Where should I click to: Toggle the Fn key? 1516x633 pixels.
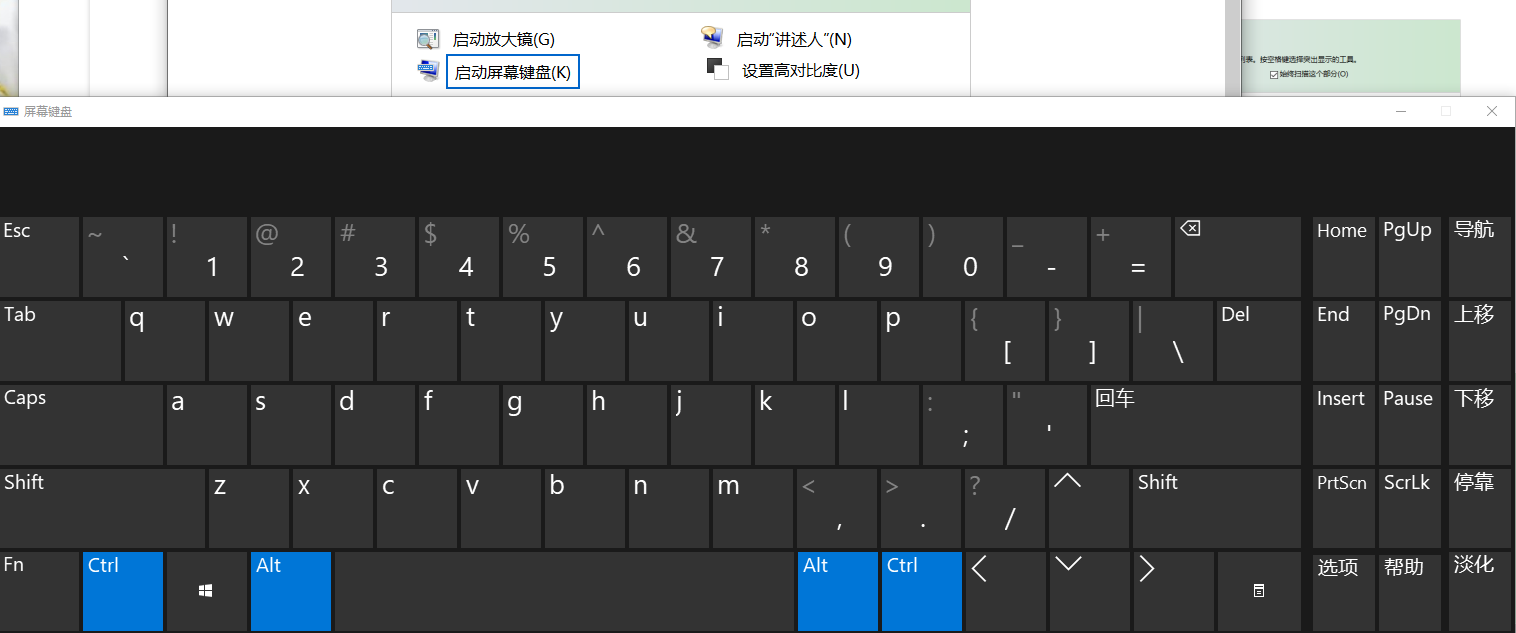(x=40, y=591)
